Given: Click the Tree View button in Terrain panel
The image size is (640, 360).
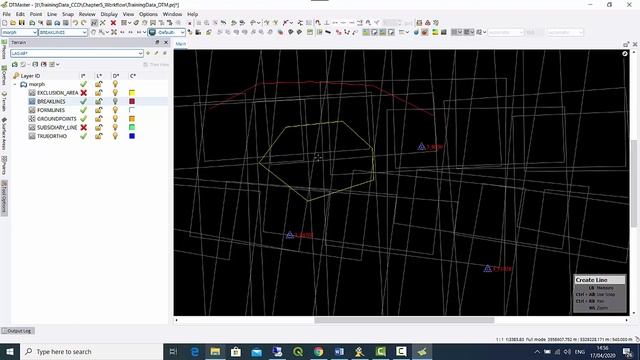Looking at the screenshot, I should (156, 64).
